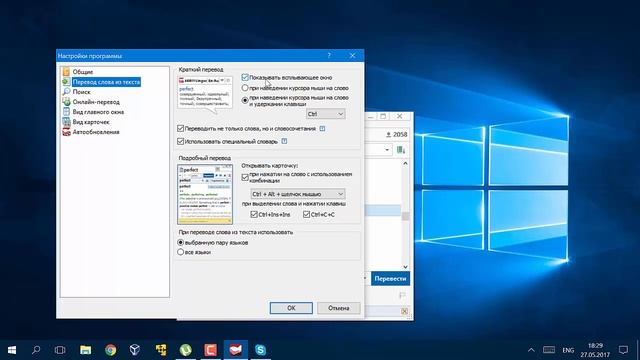
Task: Open Перевод слова из текста category
Action: pyautogui.click(x=106, y=82)
